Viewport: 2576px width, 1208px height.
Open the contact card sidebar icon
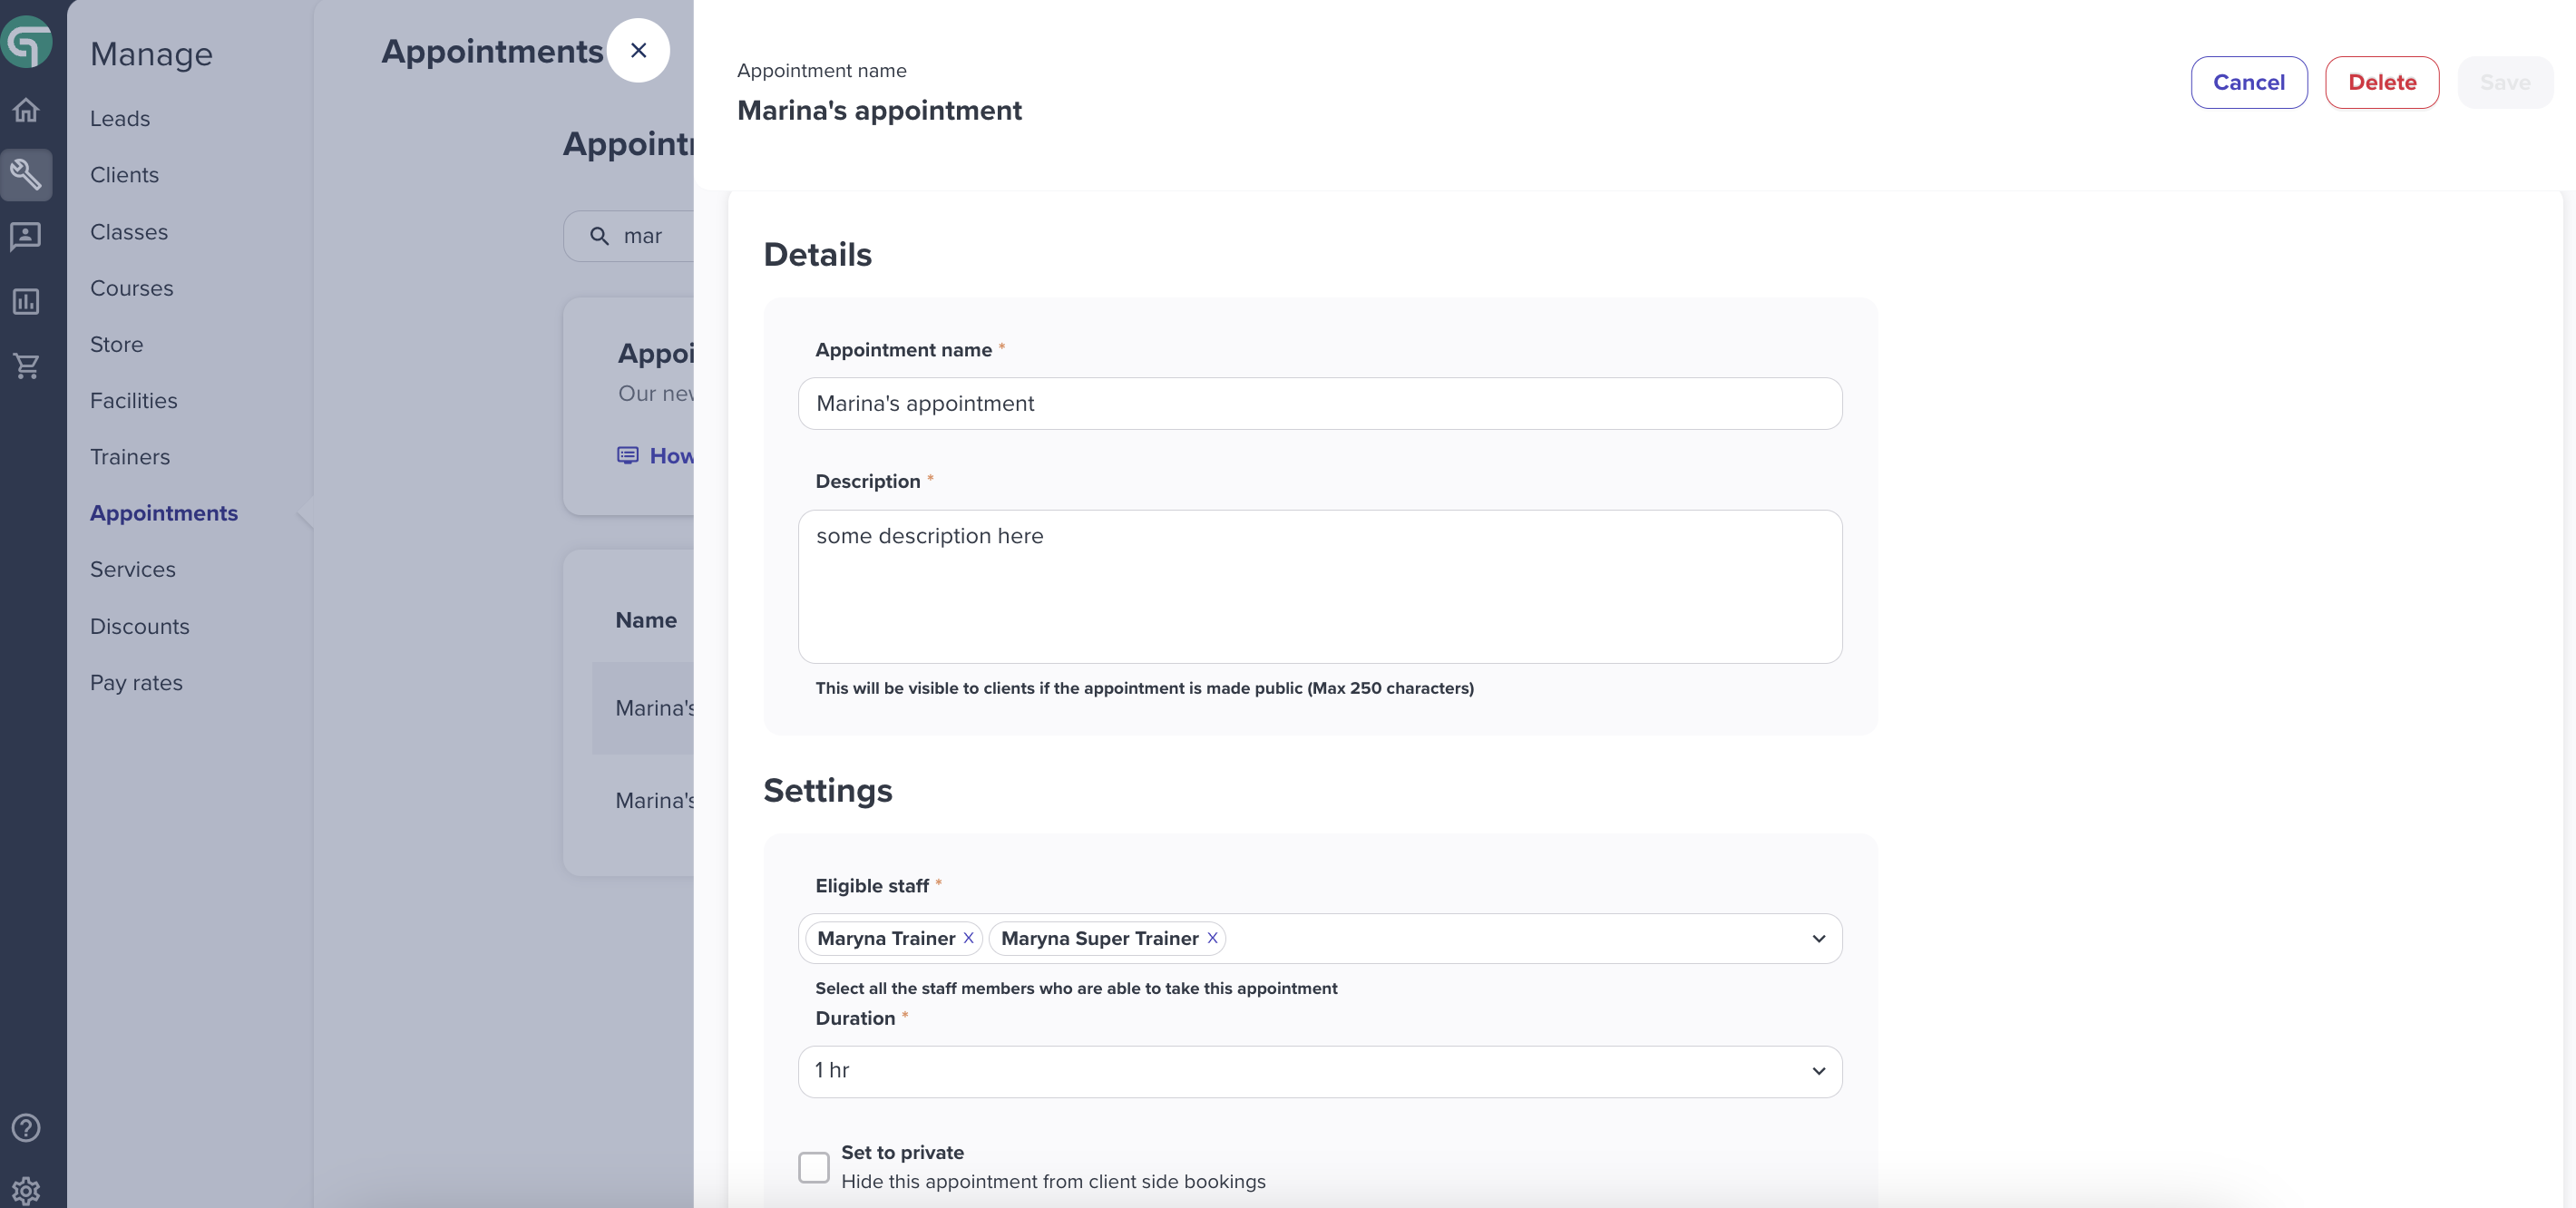[x=26, y=237]
